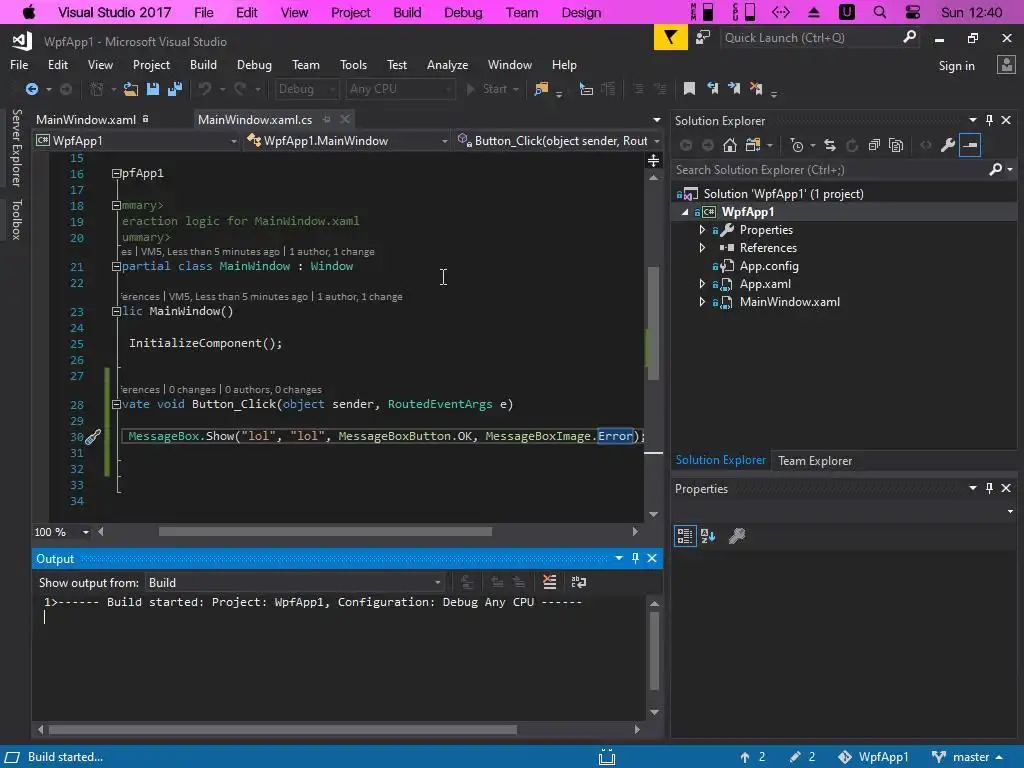
Task: Click the screwdriver quick action icon at line 30
Action: point(93,436)
